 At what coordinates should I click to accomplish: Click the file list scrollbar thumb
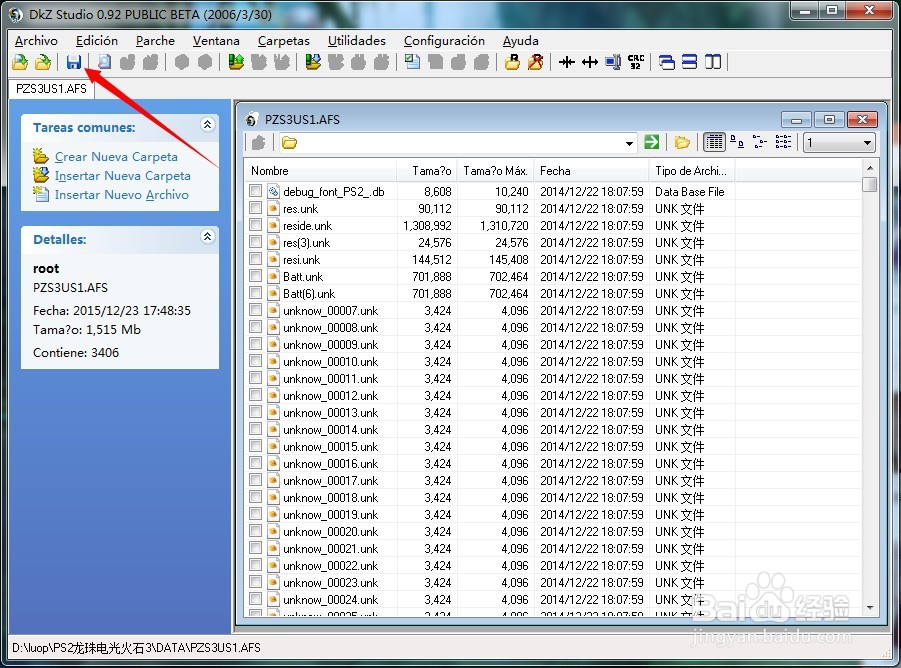coord(869,184)
